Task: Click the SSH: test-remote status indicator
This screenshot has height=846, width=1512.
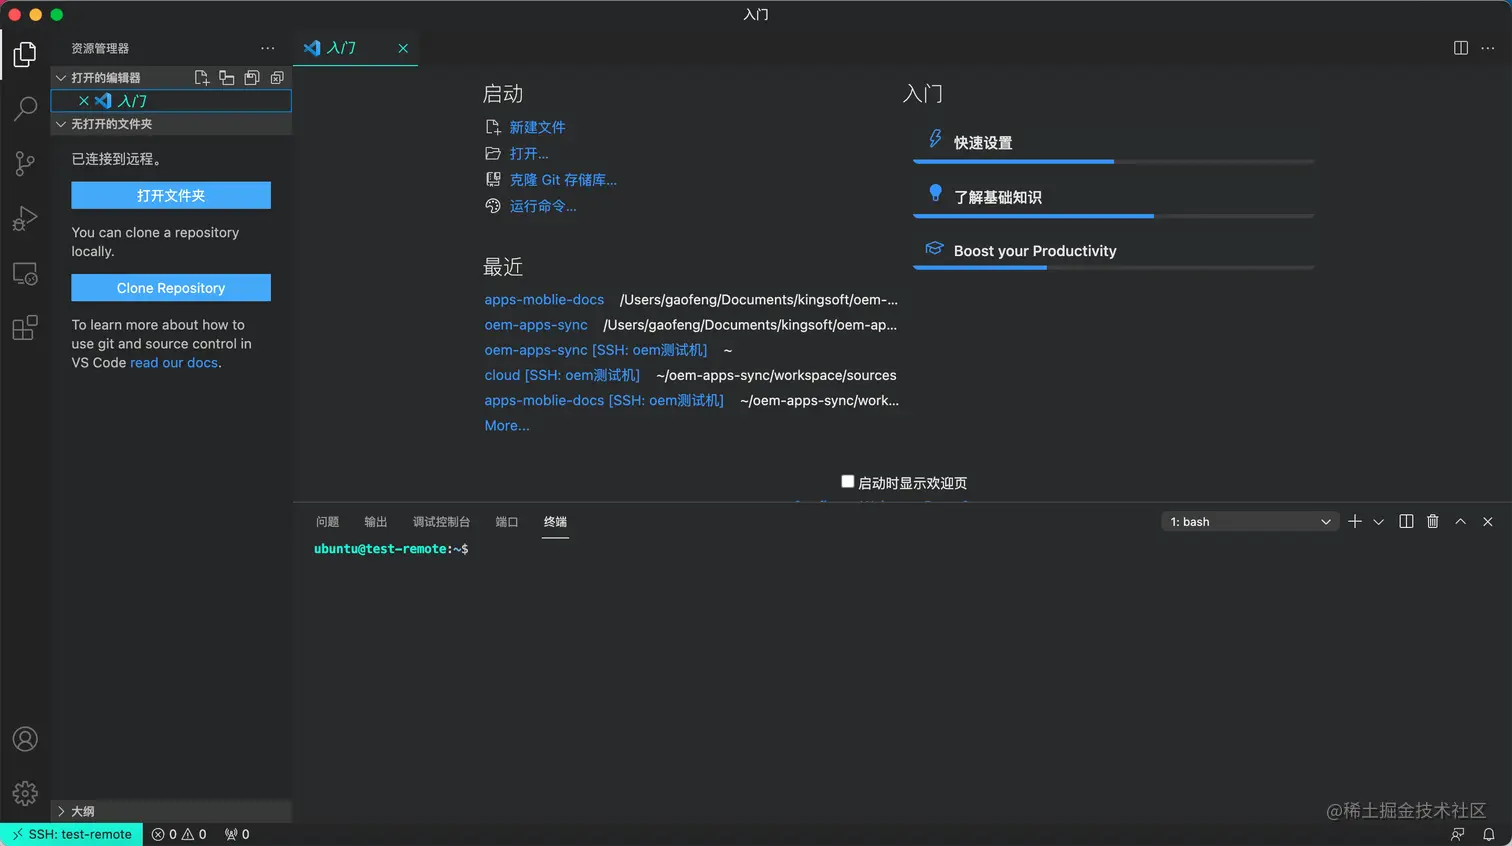Action: [72, 834]
